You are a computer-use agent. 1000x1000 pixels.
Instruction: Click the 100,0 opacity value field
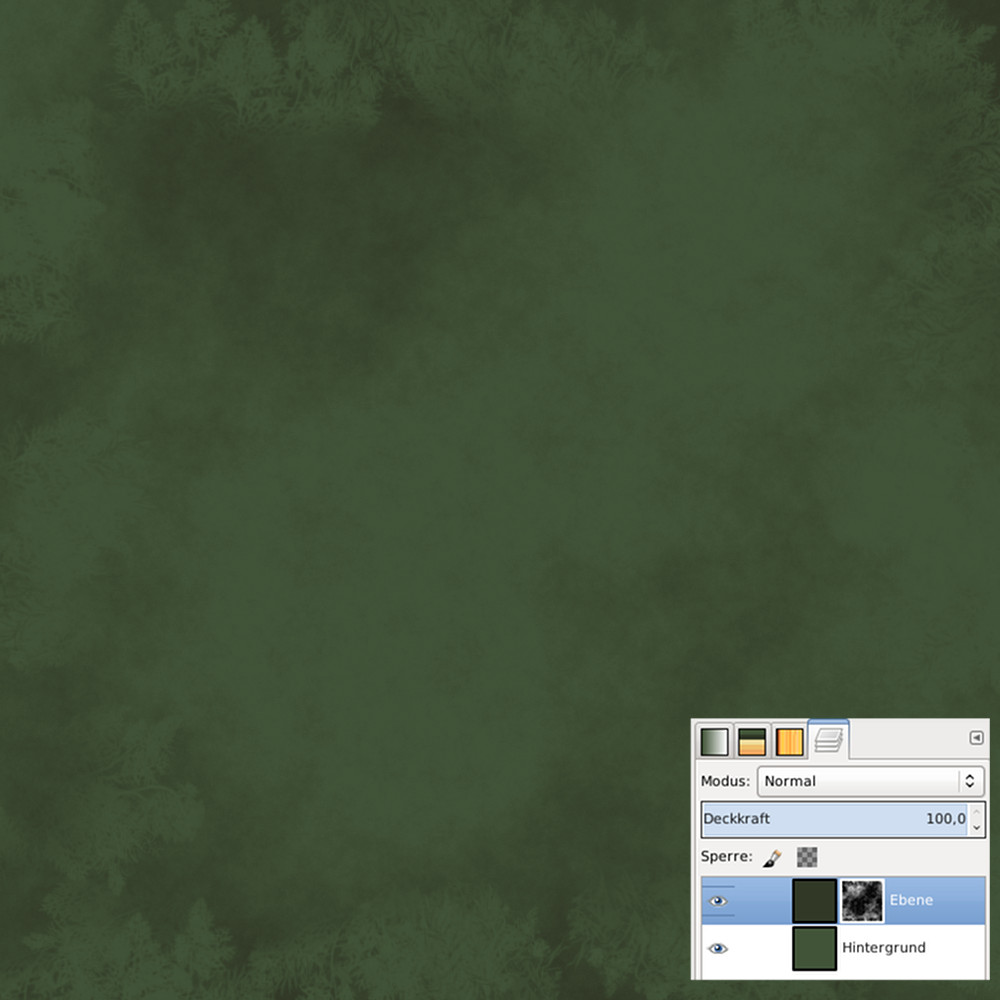[x=944, y=819]
